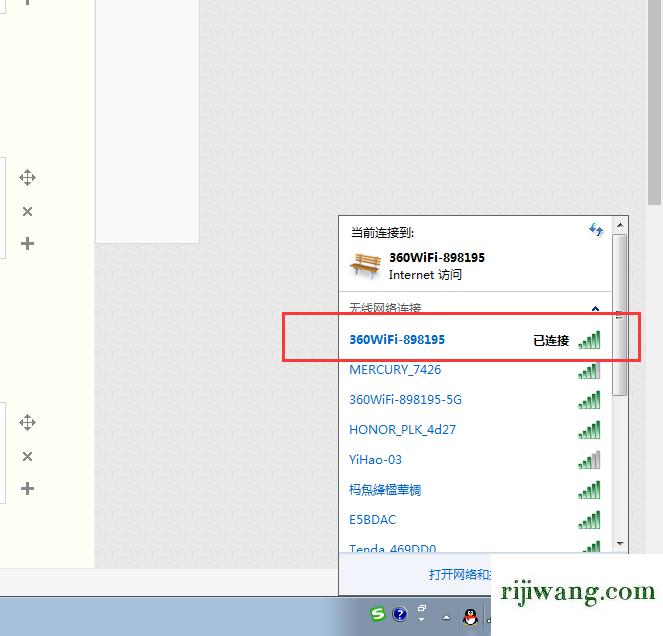Image resolution: width=663 pixels, height=636 pixels.
Task: Select the HONOR_PLK_4d27 network
Action: click(x=475, y=430)
